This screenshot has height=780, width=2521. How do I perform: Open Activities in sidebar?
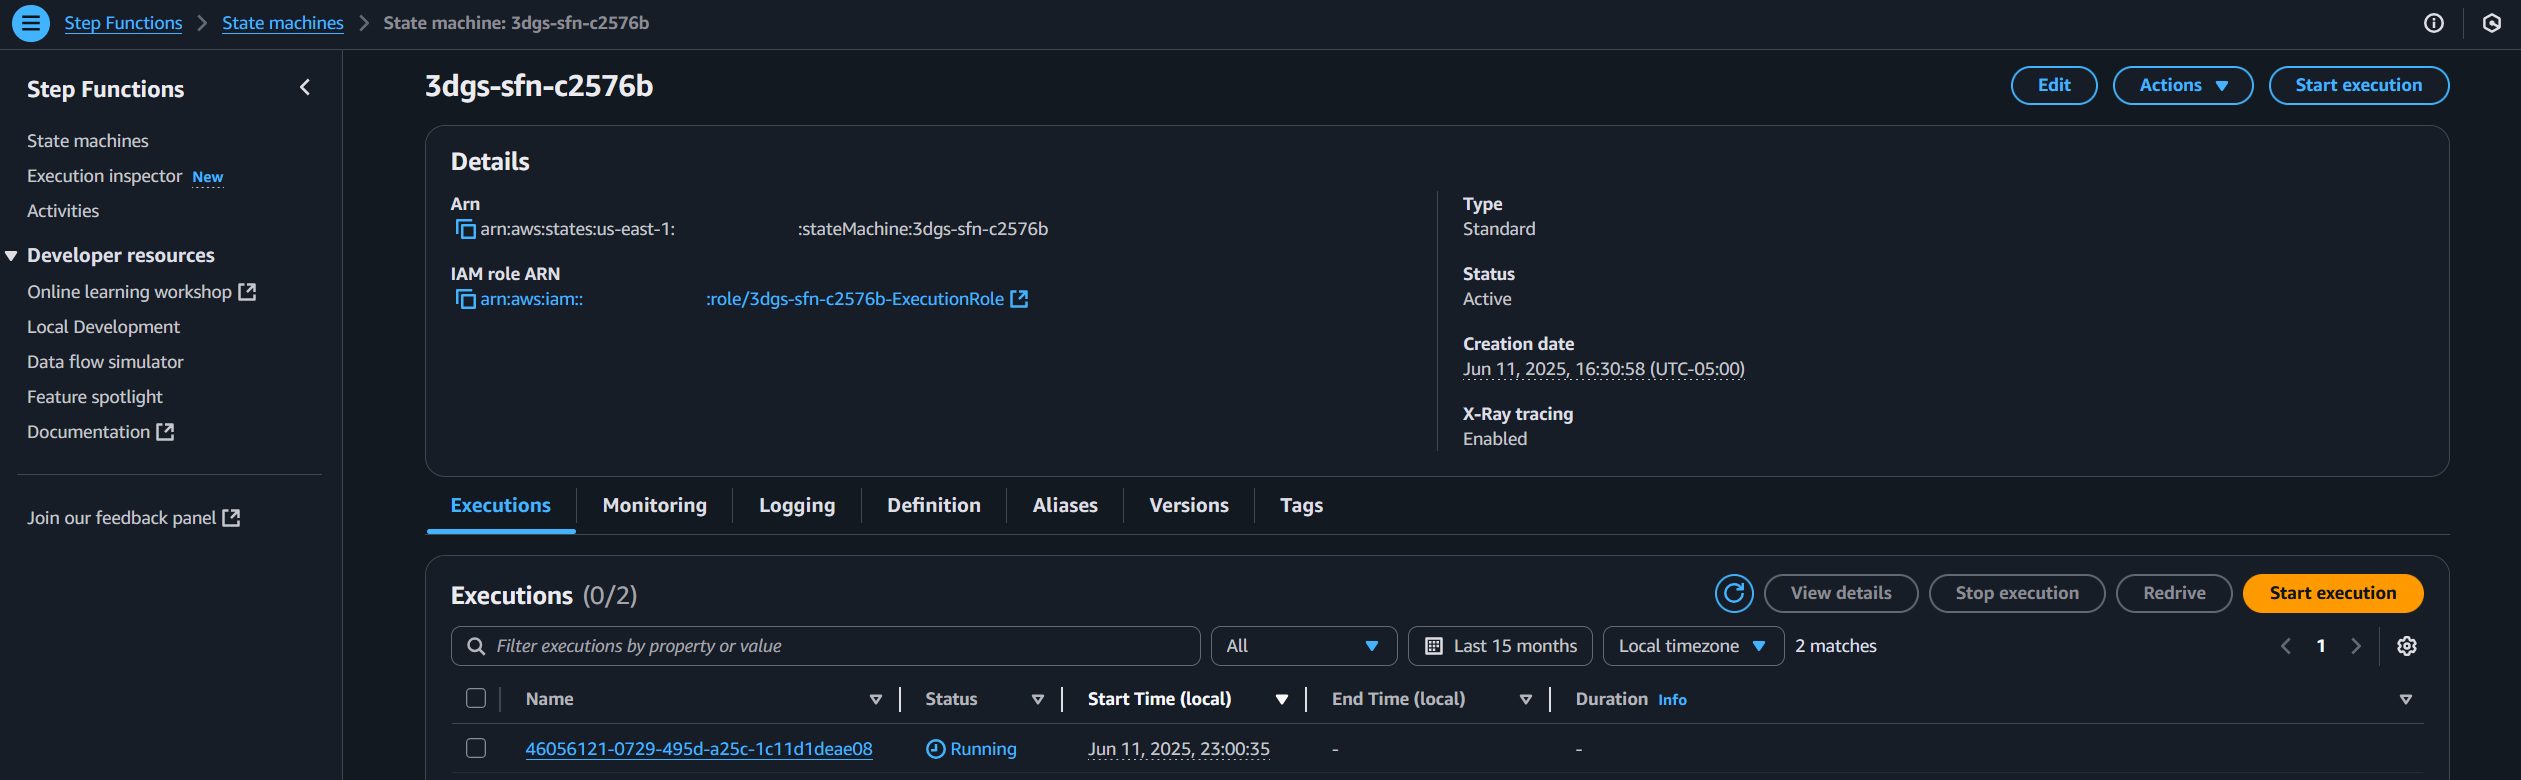coord(63,211)
